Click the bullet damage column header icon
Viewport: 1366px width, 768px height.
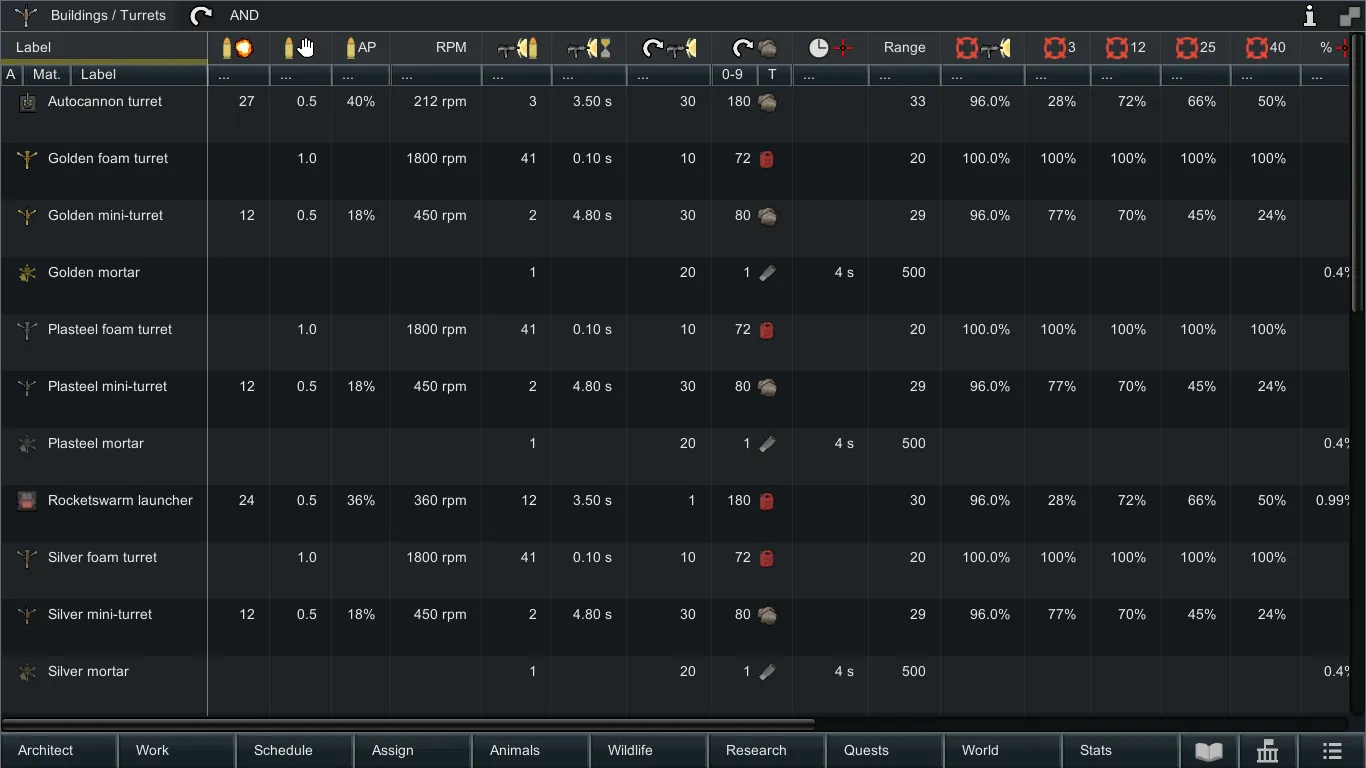(238, 48)
